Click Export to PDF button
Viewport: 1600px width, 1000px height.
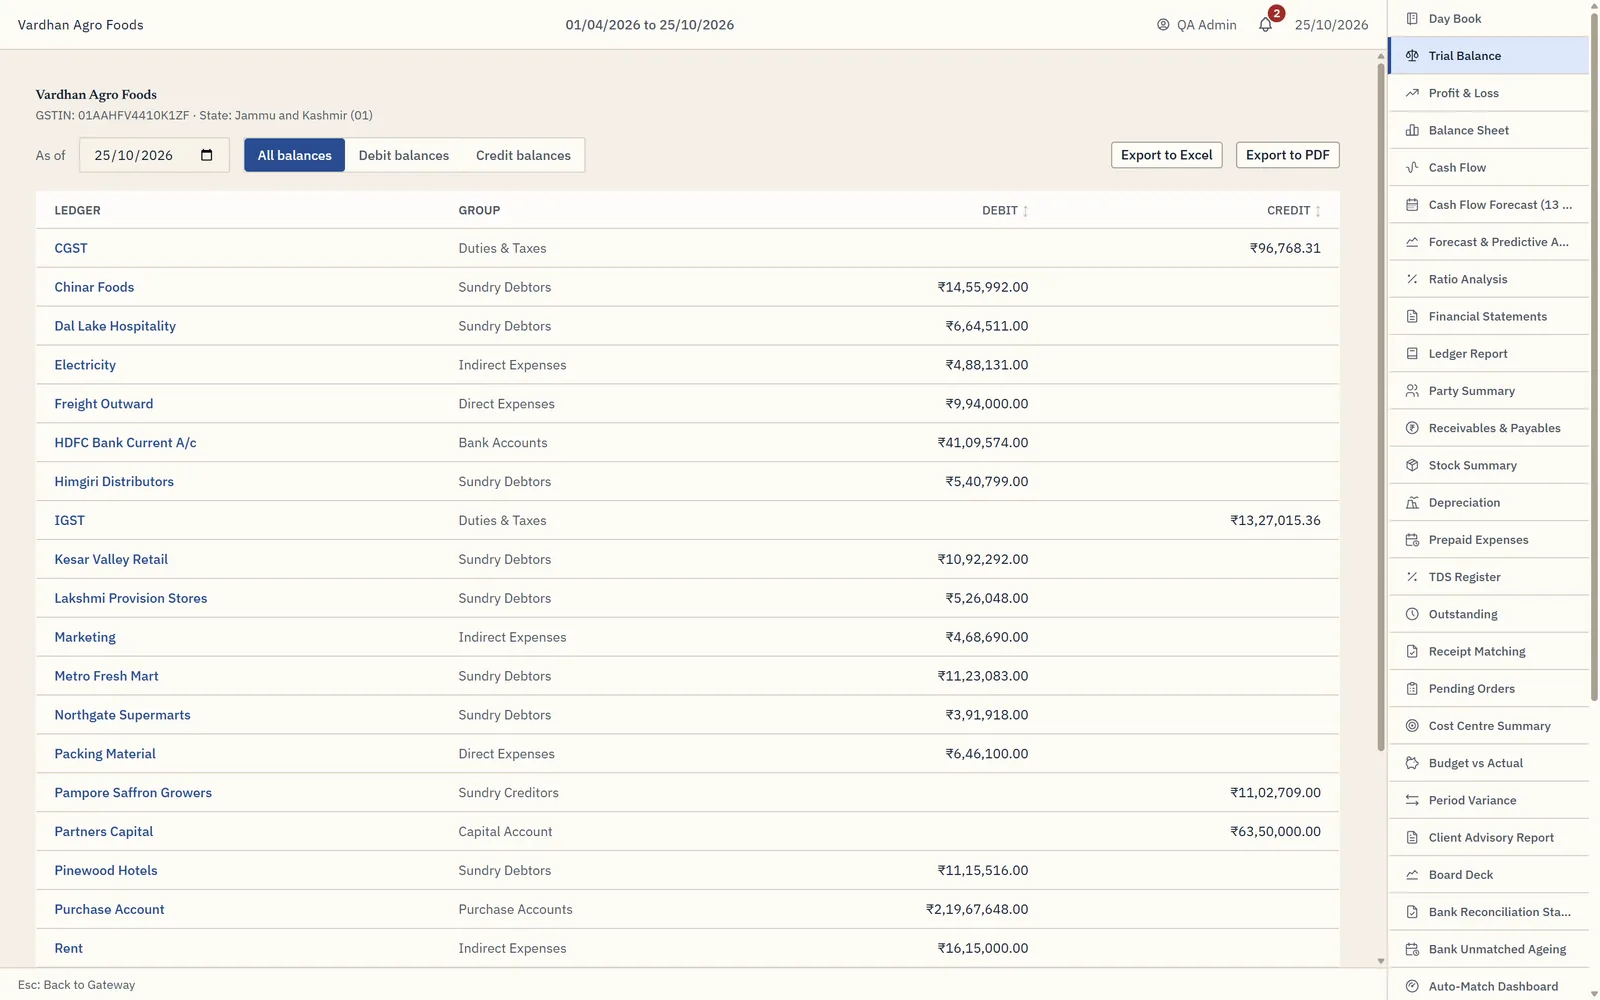(x=1288, y=155)
